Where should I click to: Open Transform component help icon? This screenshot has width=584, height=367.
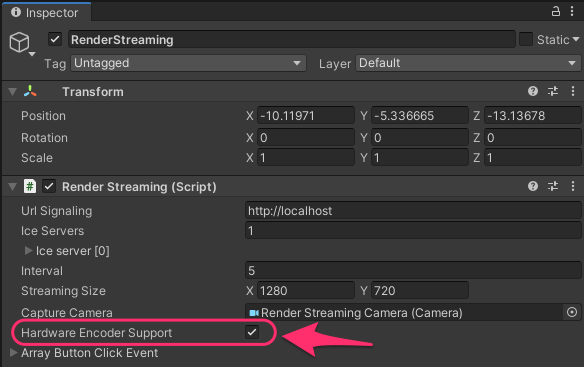[x=533, y=91]
